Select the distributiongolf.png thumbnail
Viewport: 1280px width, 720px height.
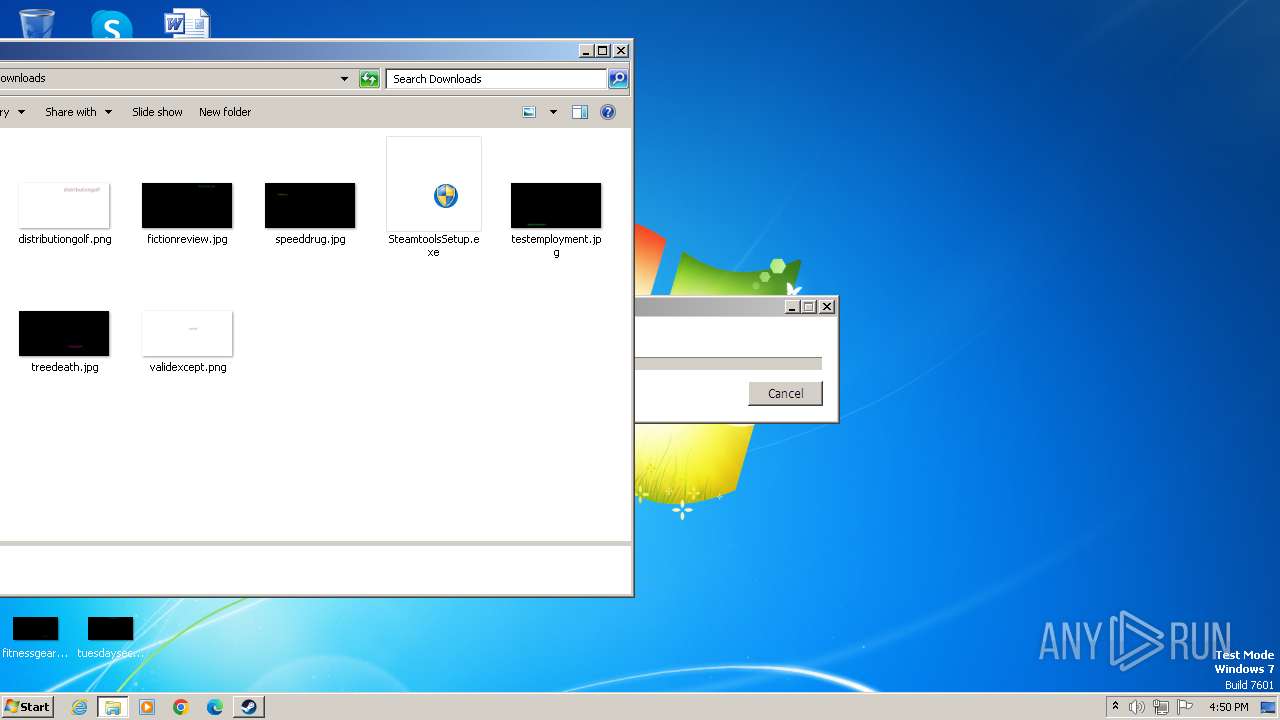(64, 205)
